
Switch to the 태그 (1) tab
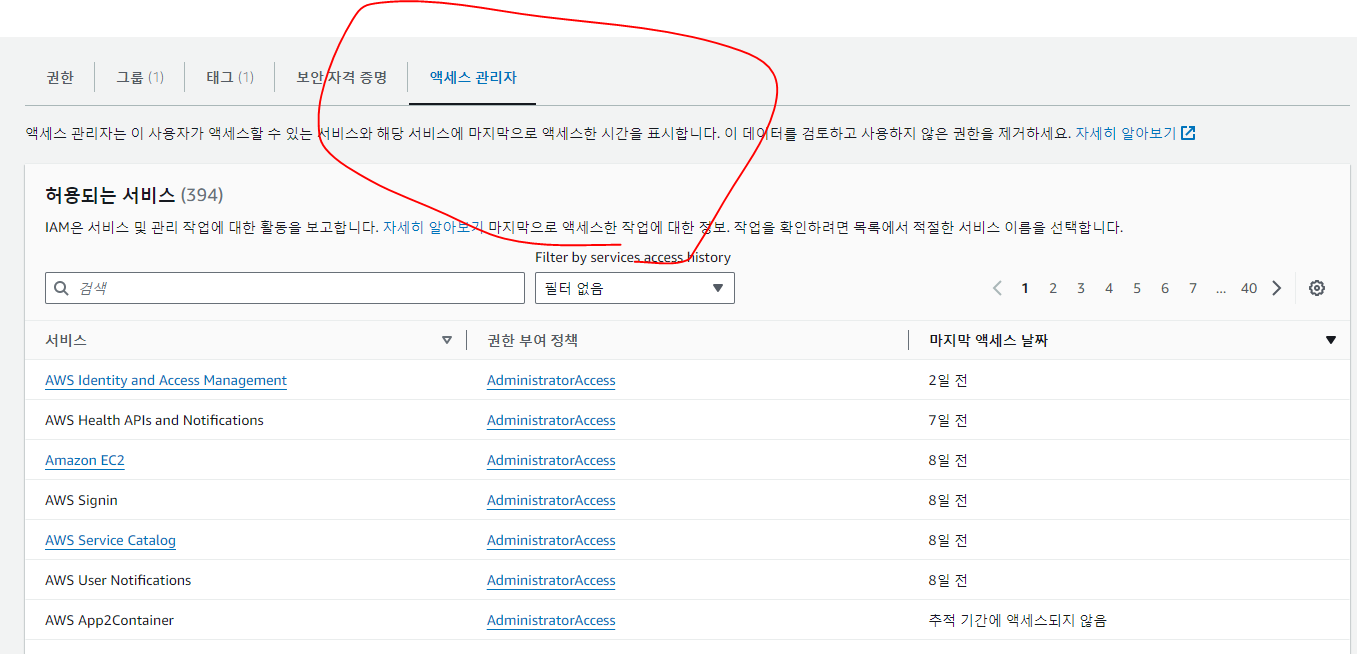230,77
